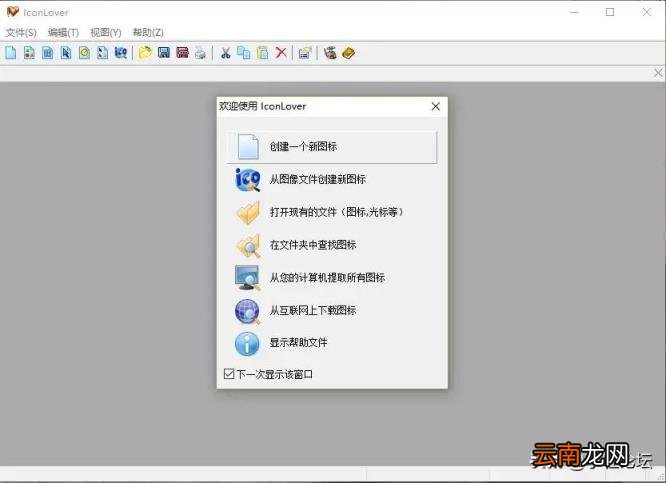Click the red X Delete toolbar icon
666x483 pixels.
[281, 53]
